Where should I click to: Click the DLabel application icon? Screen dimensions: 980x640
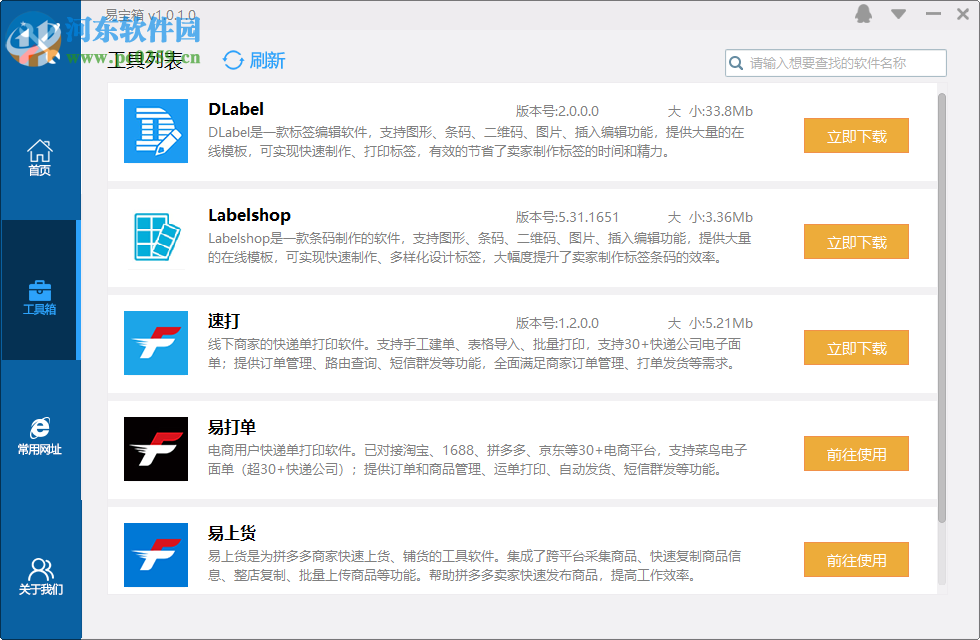[x=155, y=131]
